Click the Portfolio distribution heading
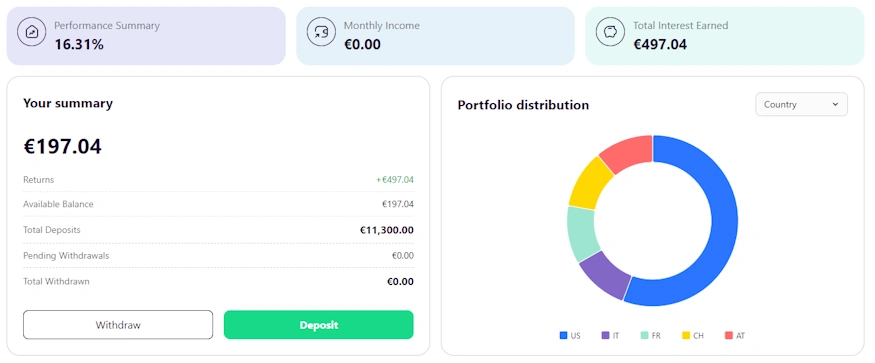Image resolution: width=875 pixels, height=363 pixels. click(x=523, y=105)
